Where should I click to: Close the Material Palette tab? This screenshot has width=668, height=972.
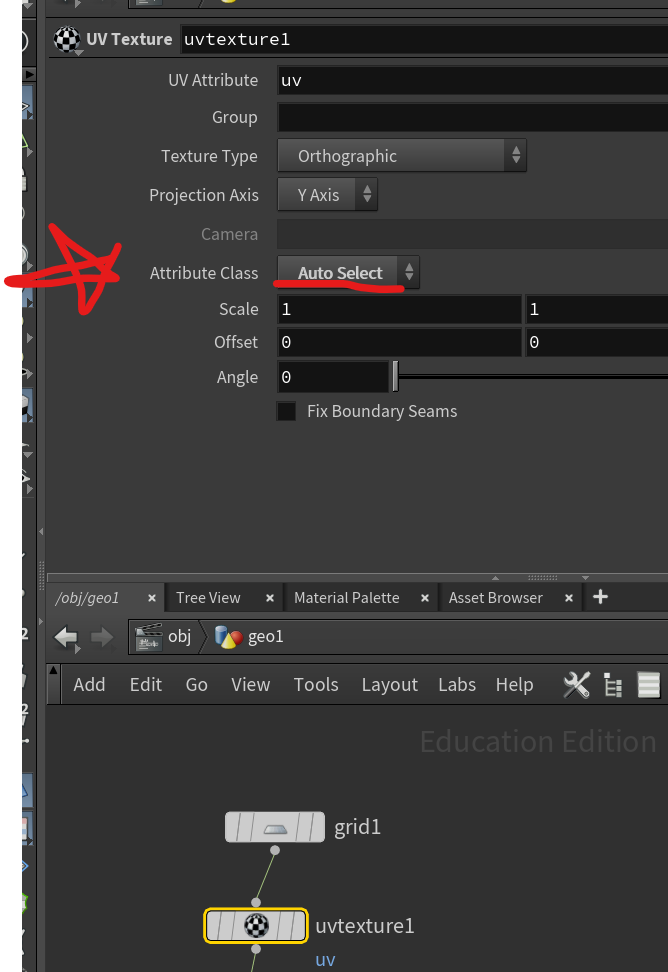click(424, 598)
